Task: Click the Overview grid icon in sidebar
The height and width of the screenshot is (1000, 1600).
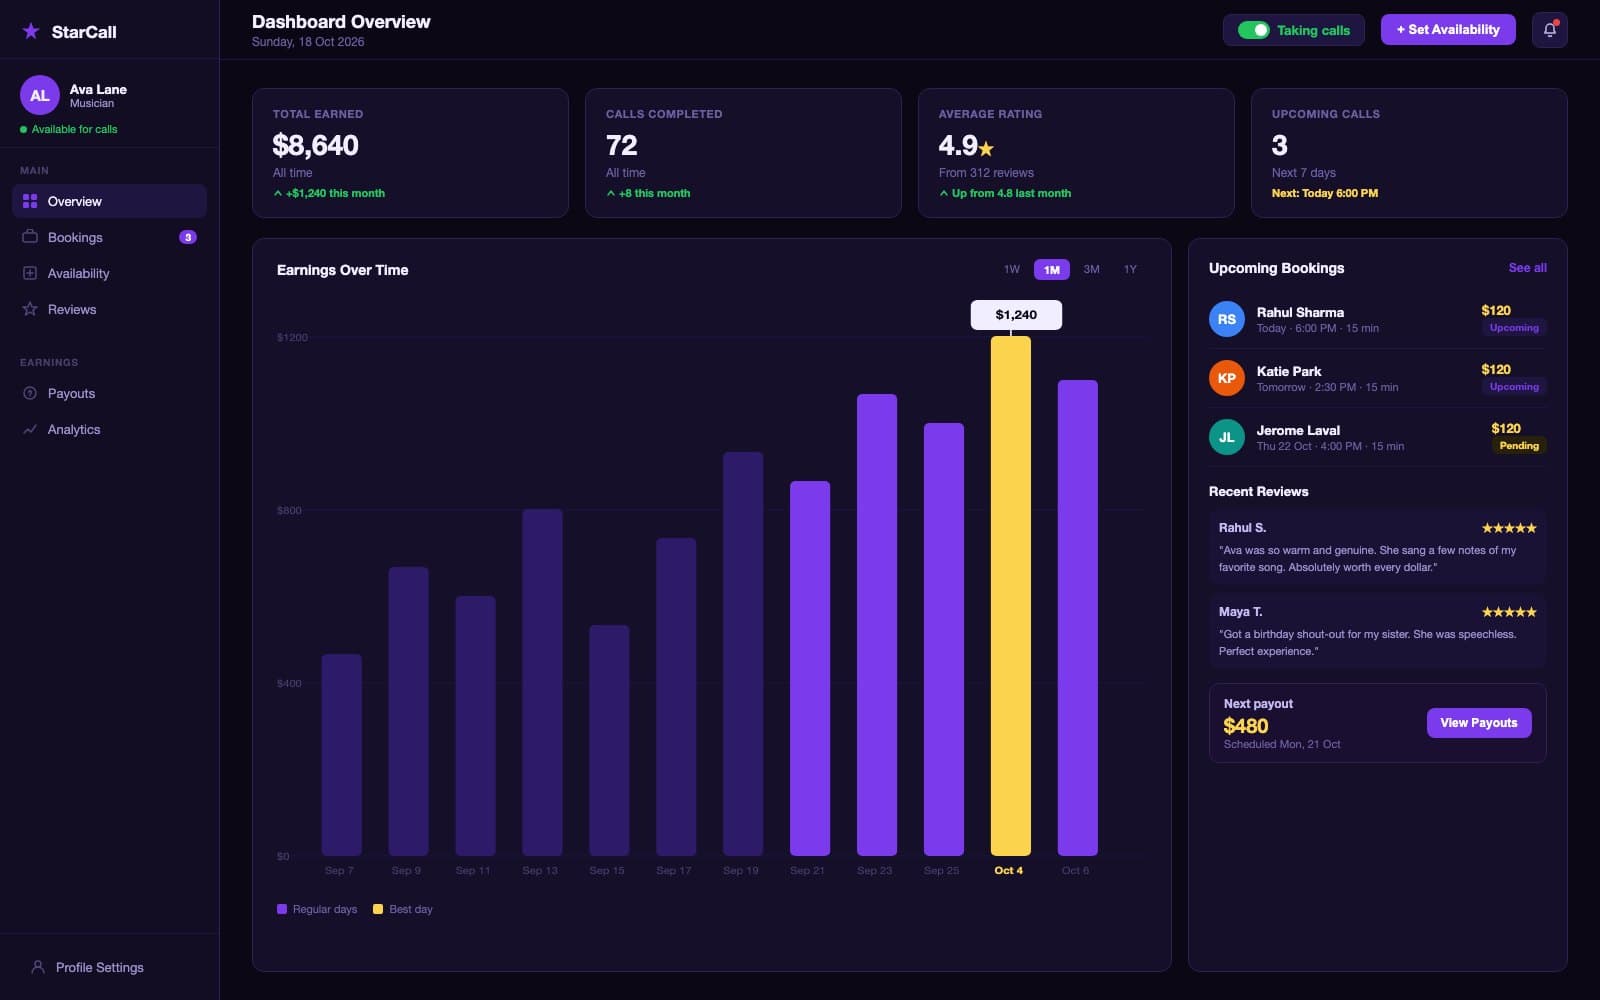Action: coord(30,201)
